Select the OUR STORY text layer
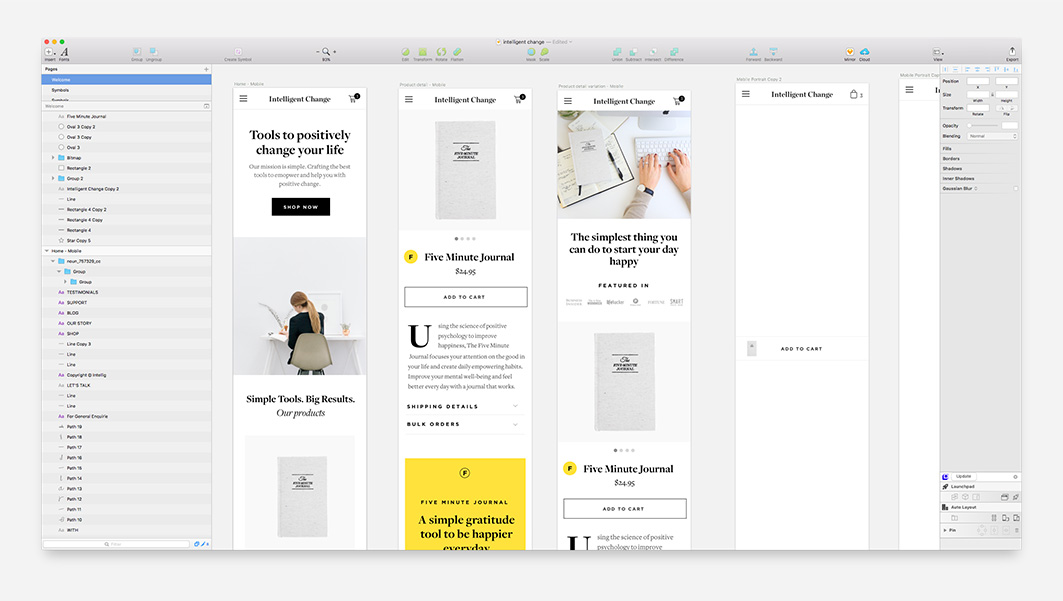This screenshot has width=1063, height=601. (x=127, y=323)
